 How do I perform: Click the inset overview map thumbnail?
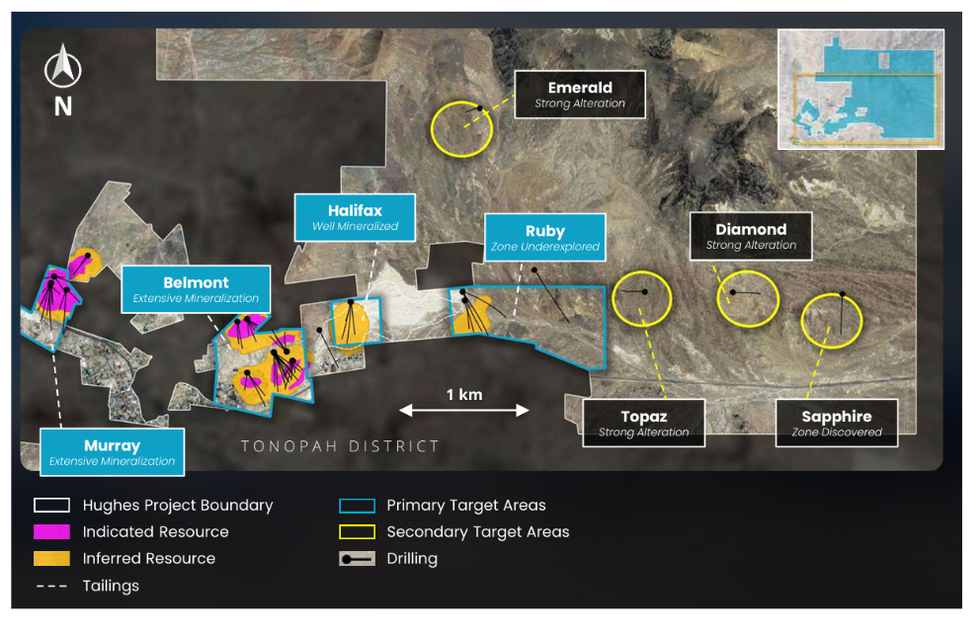point(860,90)
